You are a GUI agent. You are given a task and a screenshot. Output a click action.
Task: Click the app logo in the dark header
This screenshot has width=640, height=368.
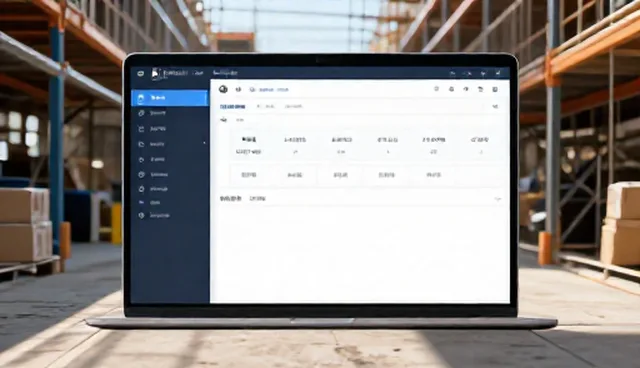pos(156,73)
